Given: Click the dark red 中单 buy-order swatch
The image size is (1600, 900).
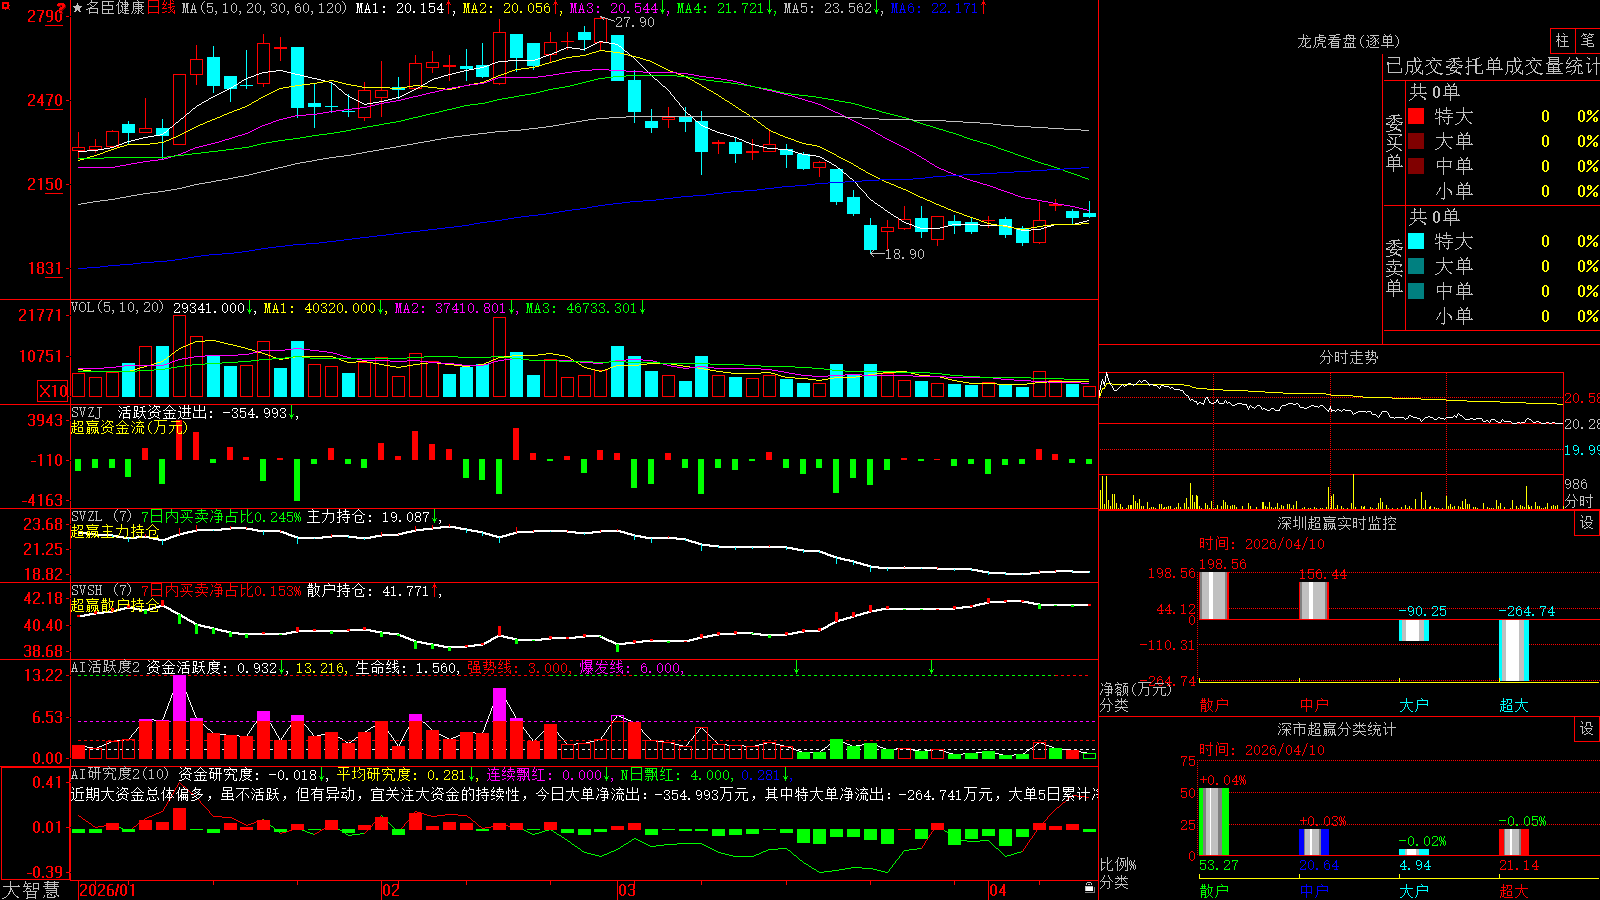Looking at the screenshot, I should point(1416,165).
